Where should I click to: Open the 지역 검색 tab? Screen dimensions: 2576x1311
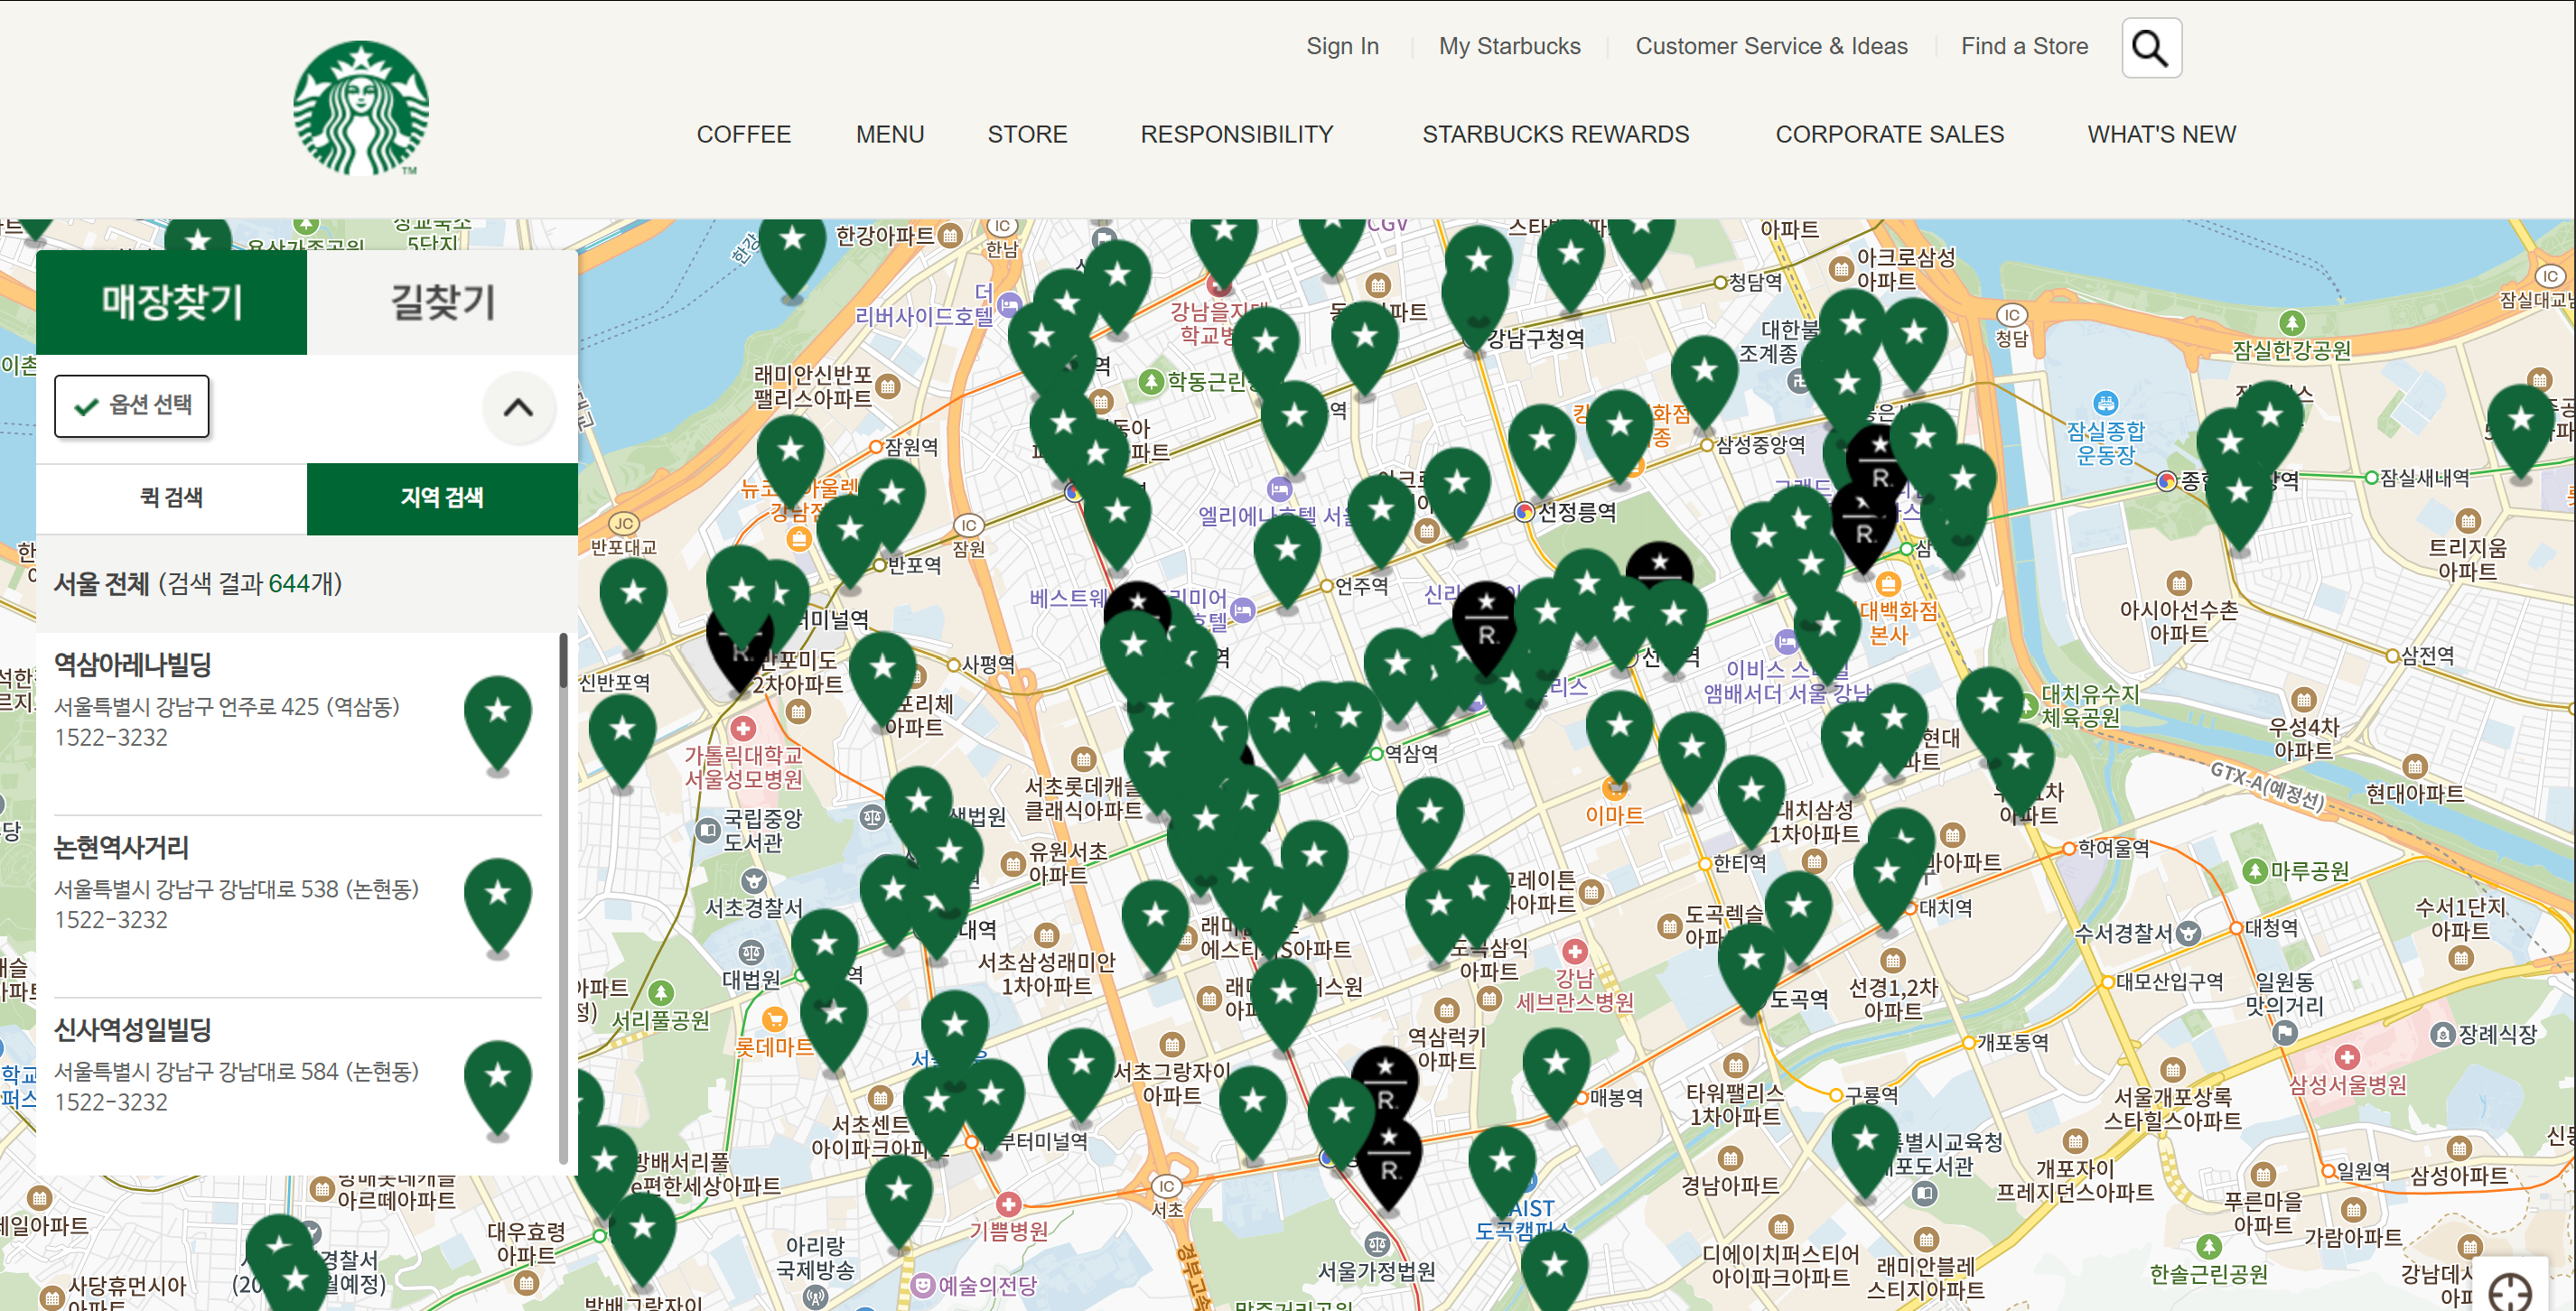442,498
